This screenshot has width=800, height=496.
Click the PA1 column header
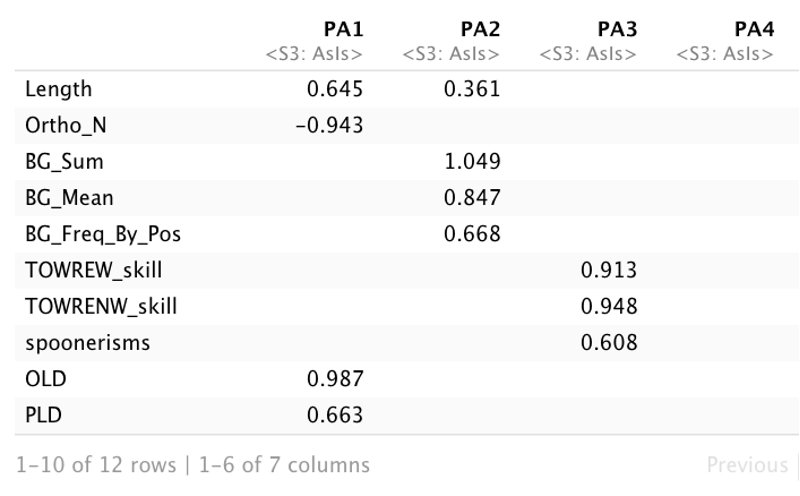343,29
